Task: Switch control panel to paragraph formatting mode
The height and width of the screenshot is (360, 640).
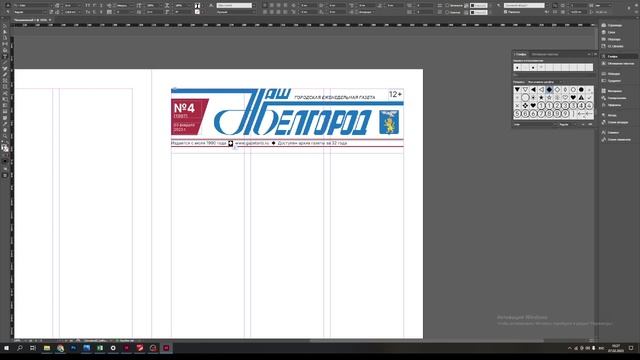Action: (8, 12)
